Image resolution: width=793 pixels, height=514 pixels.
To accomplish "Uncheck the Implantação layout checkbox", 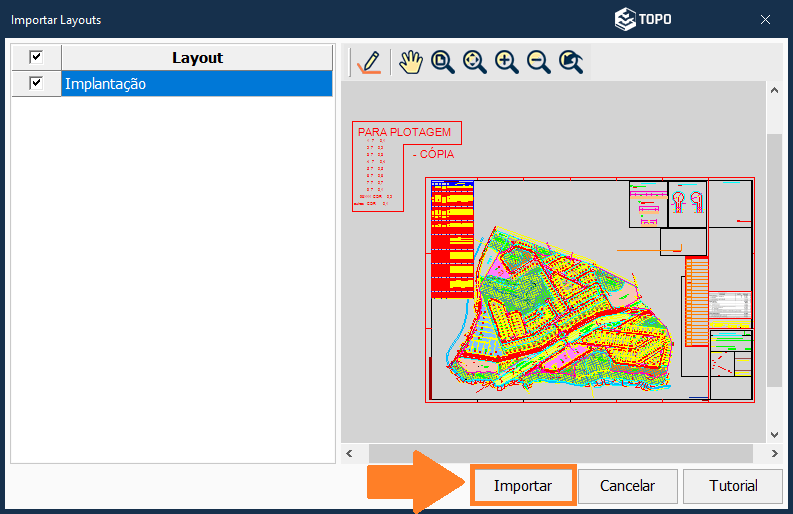I will click(36, 84).
